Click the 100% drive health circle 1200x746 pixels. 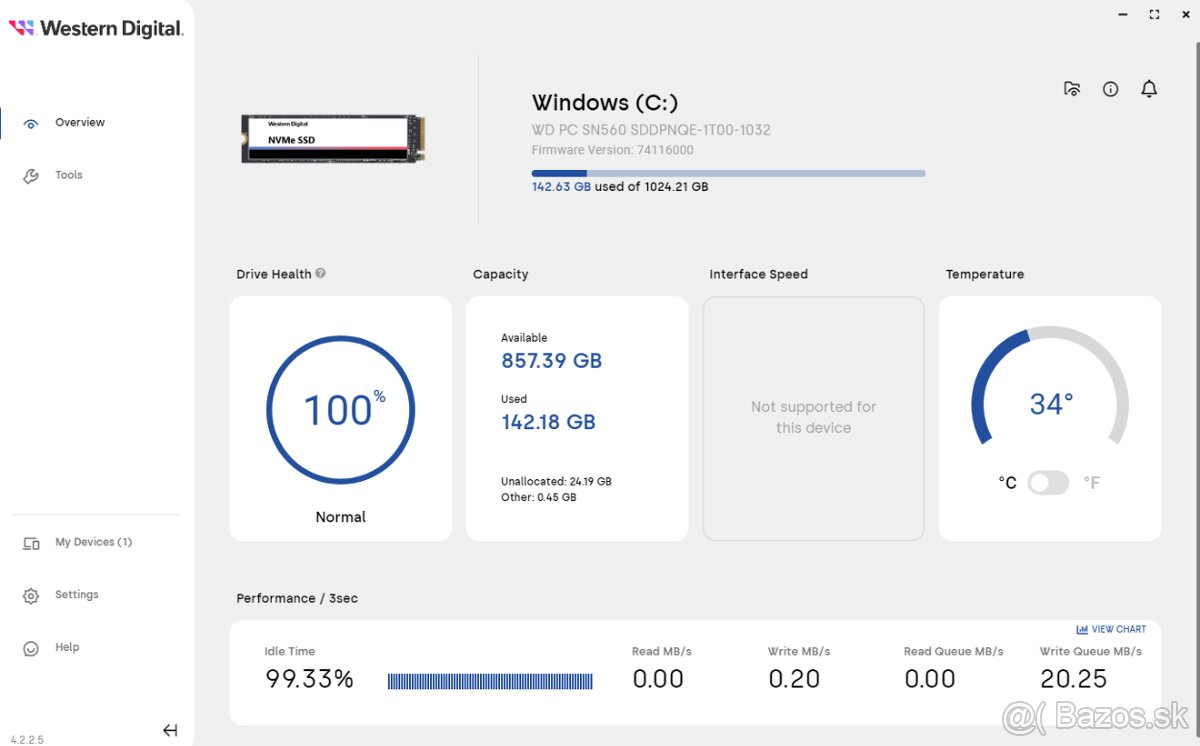click(x=340, y=410)
